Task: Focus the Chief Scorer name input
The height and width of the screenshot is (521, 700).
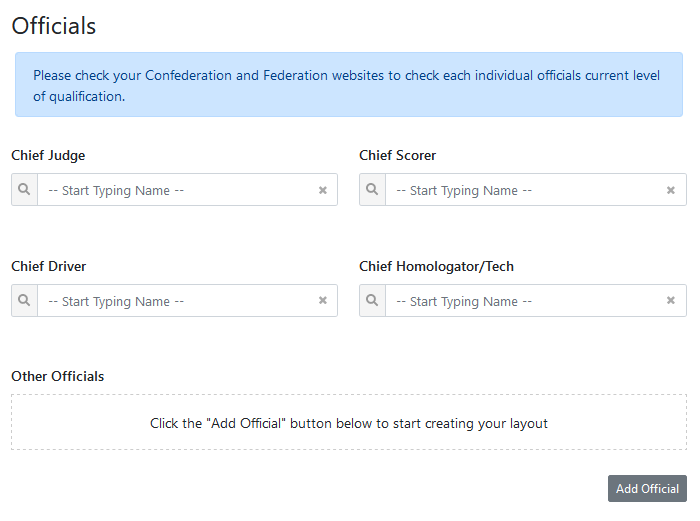Action: tap(523, 190)
